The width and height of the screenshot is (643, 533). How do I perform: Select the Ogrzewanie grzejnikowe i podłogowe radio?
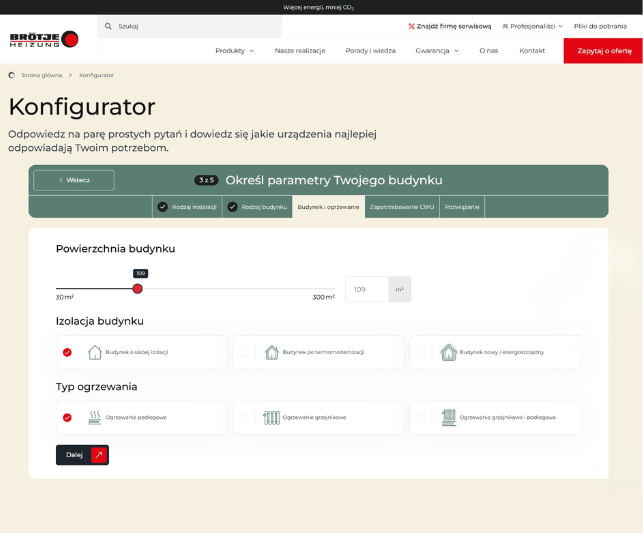click(421, 417)
